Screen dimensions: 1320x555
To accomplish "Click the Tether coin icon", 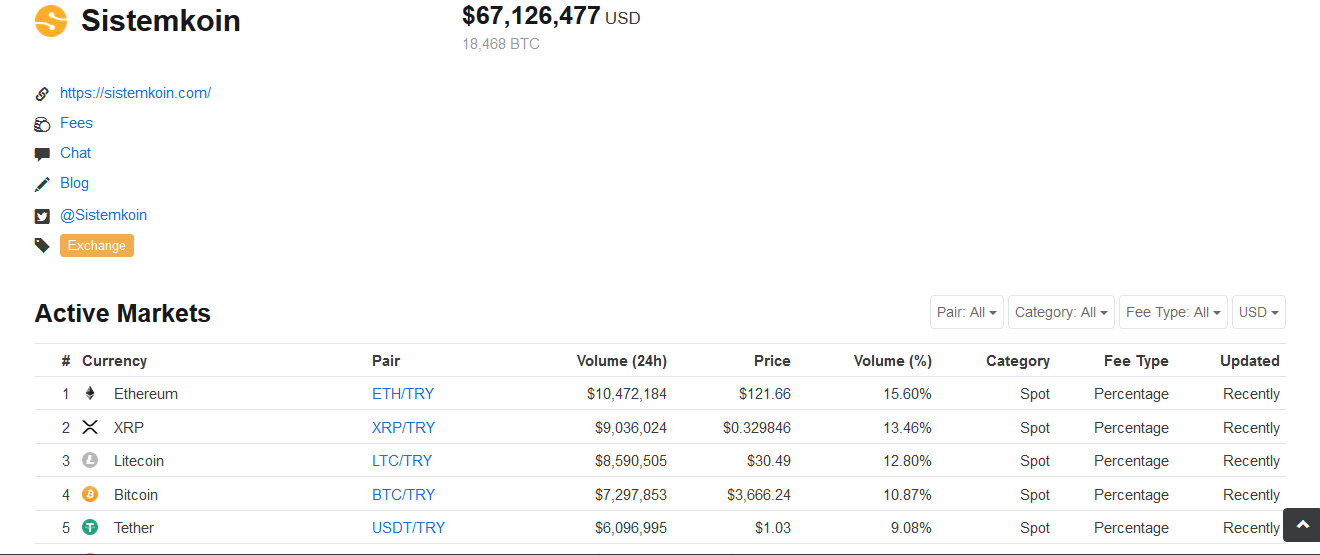I will [90, 528].
